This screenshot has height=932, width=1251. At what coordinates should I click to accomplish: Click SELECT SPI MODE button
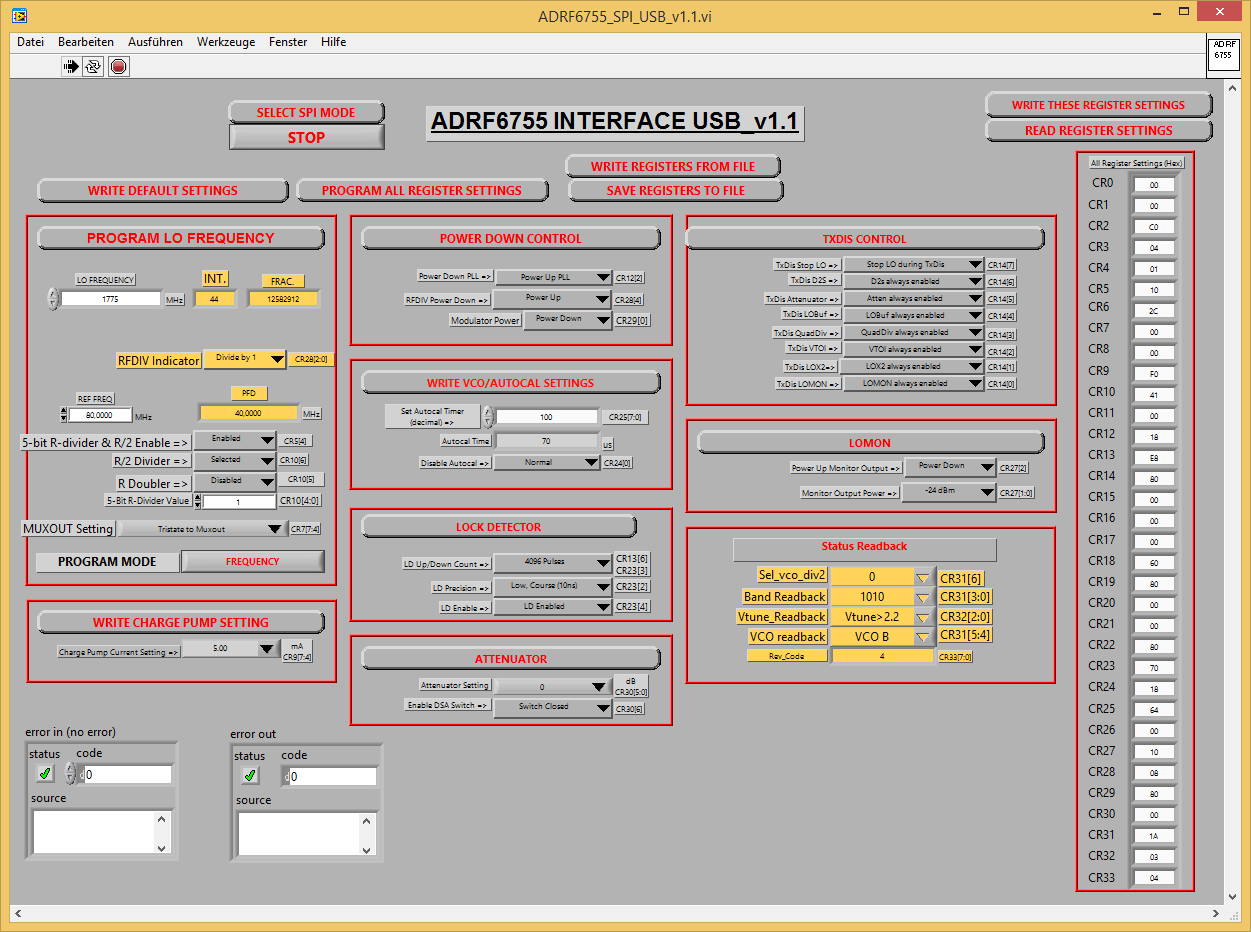coord(306,112)
